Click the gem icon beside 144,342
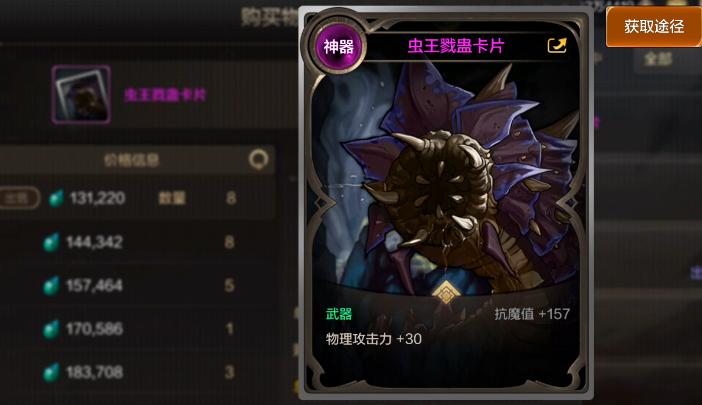 (x=51, y=242)
